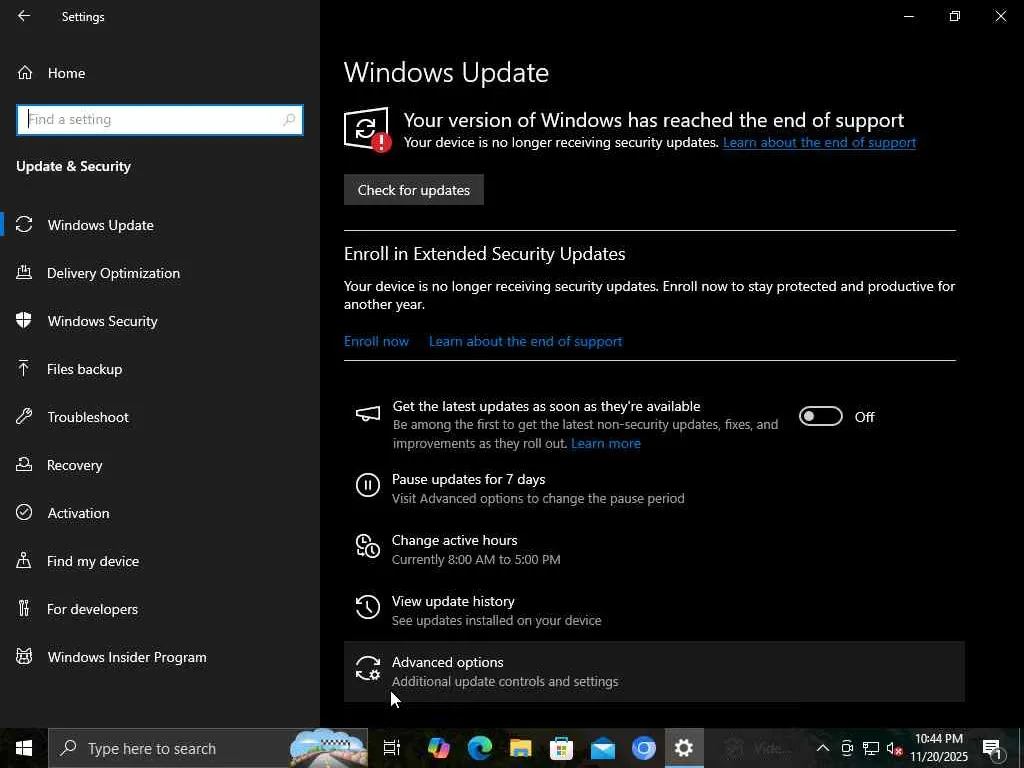
Task: Click the taskbar search box
Action: (x=208, y=748)
